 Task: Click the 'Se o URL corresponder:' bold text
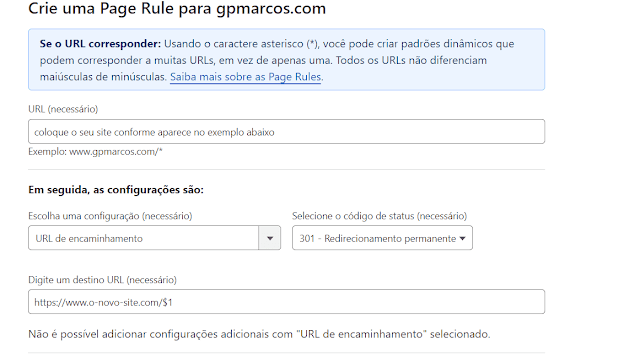[100, 44]
